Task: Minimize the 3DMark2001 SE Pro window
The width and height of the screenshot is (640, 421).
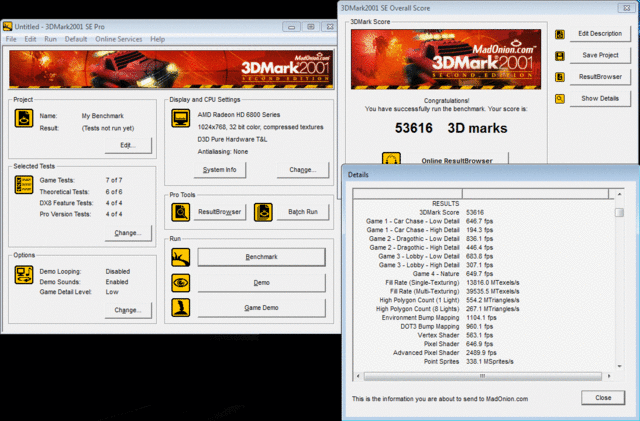Action: click(291, 27)
